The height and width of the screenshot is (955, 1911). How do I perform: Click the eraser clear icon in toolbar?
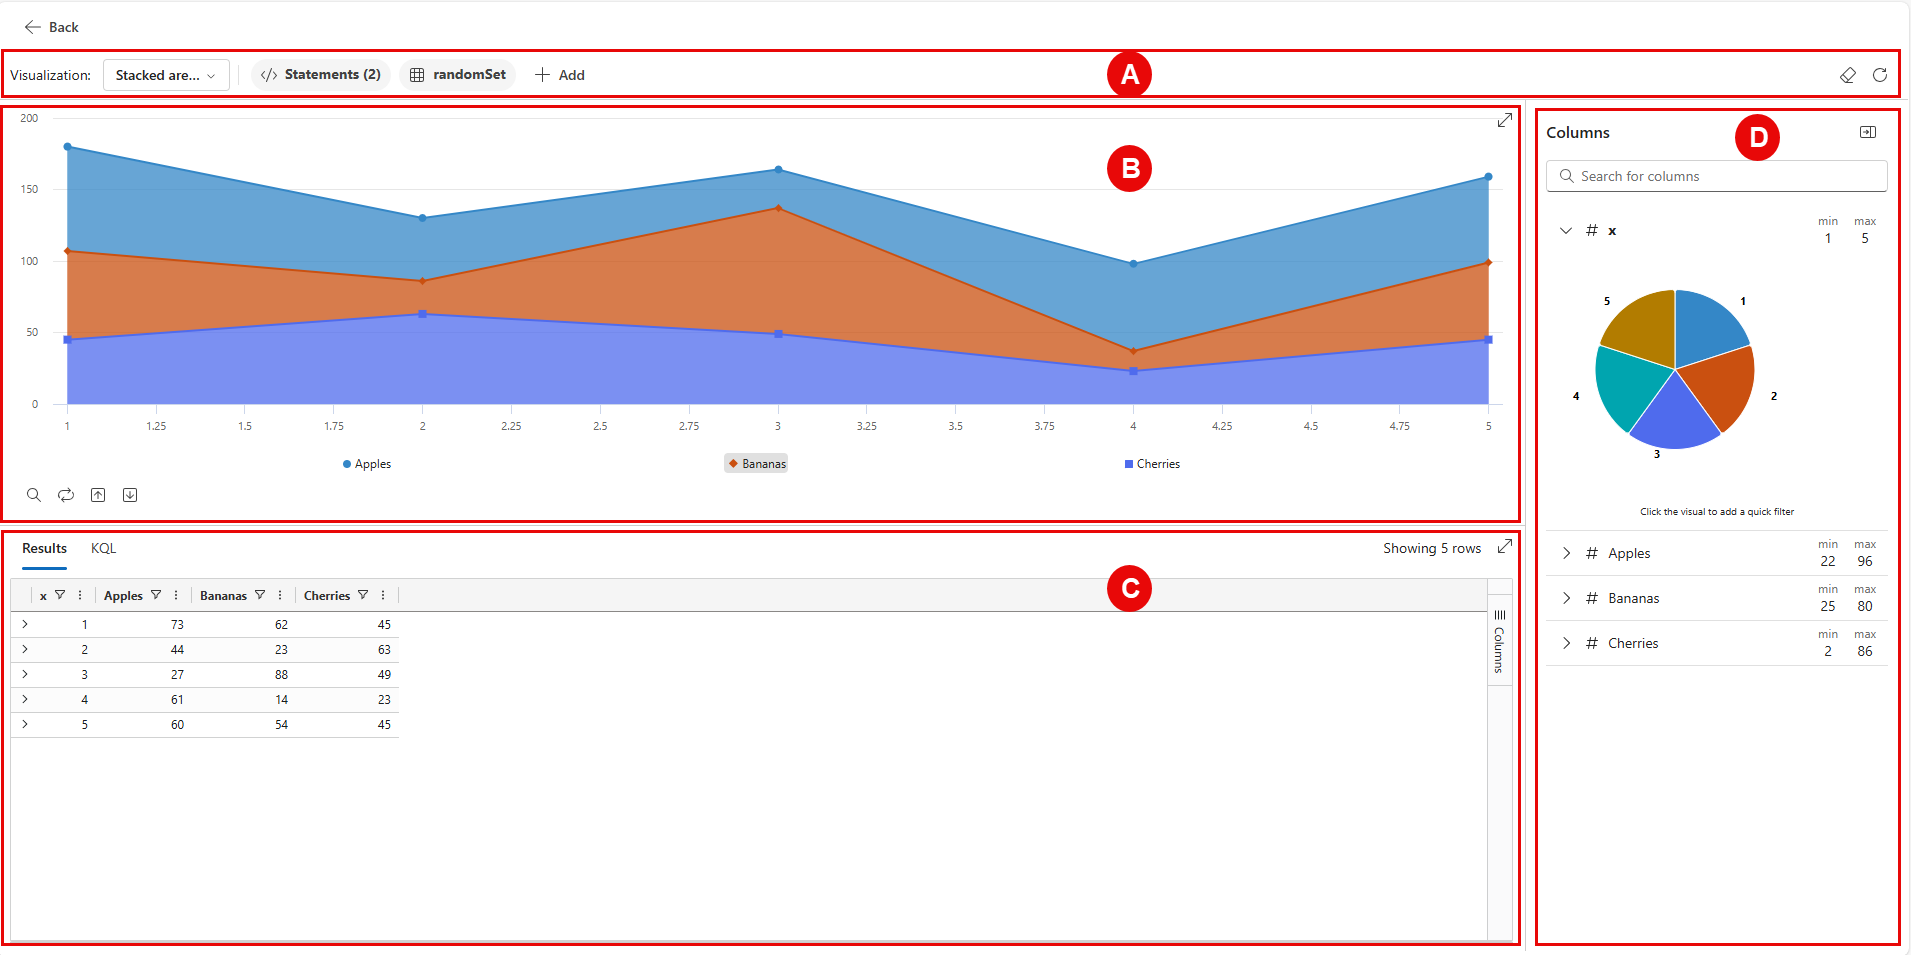[x=1847, y=75]
